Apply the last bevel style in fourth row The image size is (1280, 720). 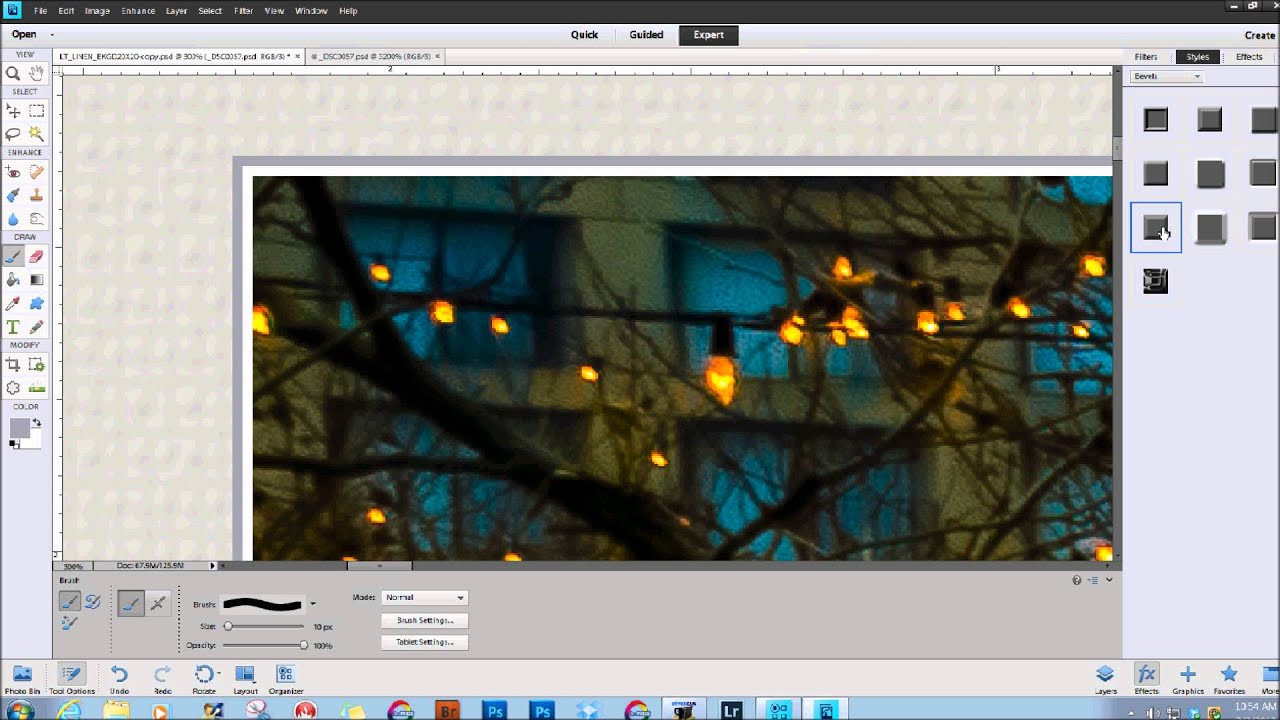coord(1156,282)
